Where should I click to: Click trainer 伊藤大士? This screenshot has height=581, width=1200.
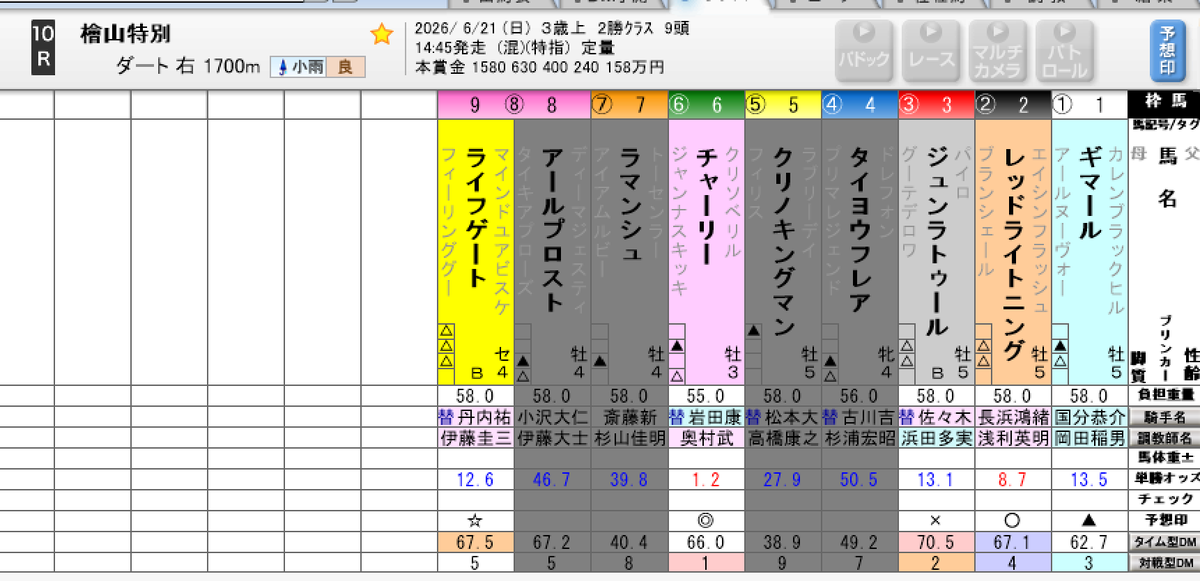point(552,438)
